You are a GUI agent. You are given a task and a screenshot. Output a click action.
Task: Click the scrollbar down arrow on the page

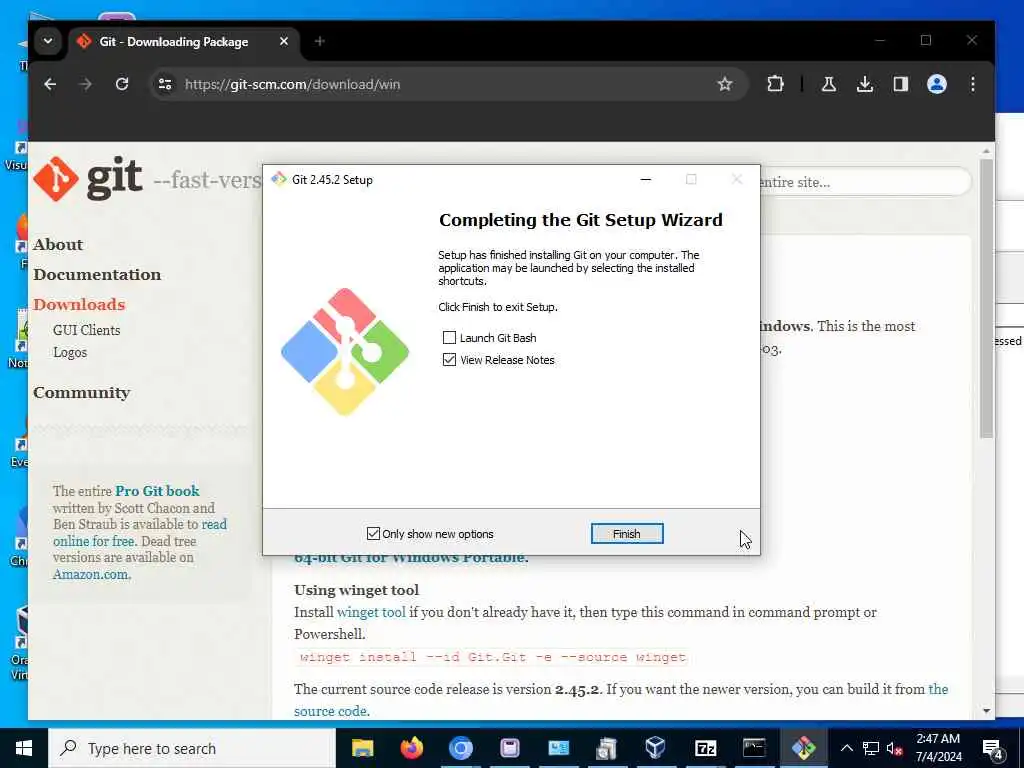pyautogui.click(x=986, y=711)
